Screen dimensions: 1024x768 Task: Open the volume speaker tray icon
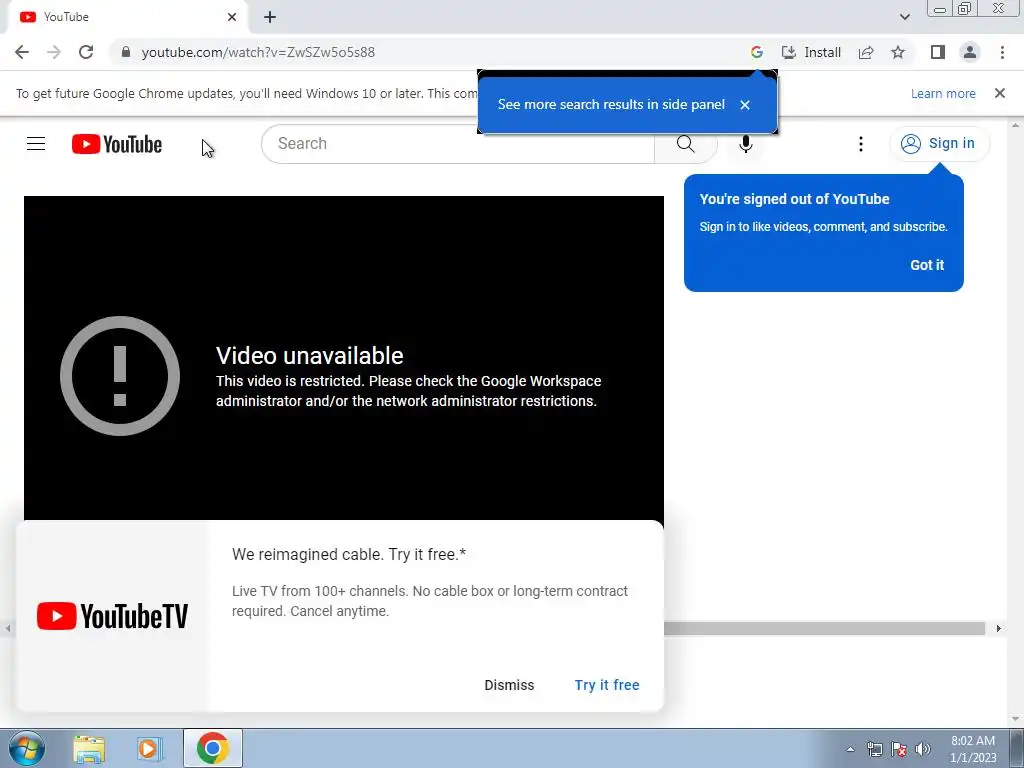tap(923, 749)
